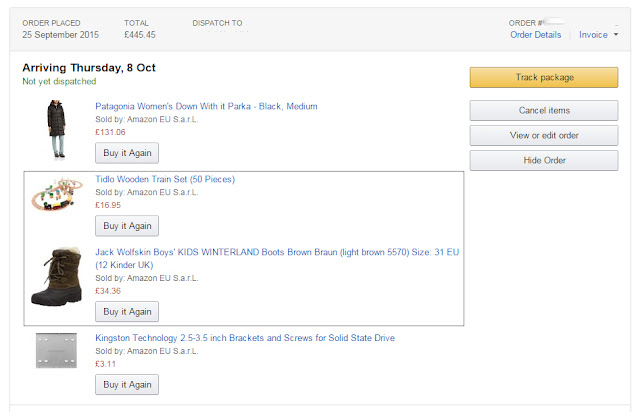Click the Tidlo wooden train set image
This screenshot has width=640, height=412.
56,195
